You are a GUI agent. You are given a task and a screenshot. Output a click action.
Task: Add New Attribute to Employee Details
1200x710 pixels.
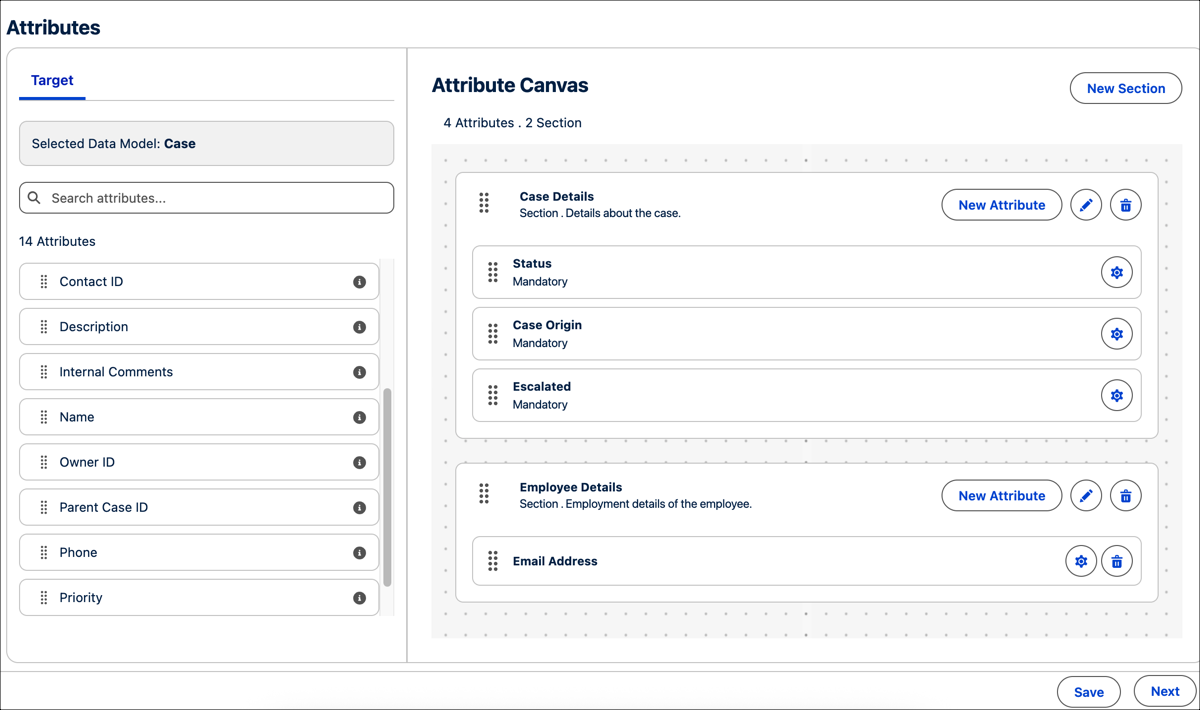pyautogui.click(x=1002, y=496)
